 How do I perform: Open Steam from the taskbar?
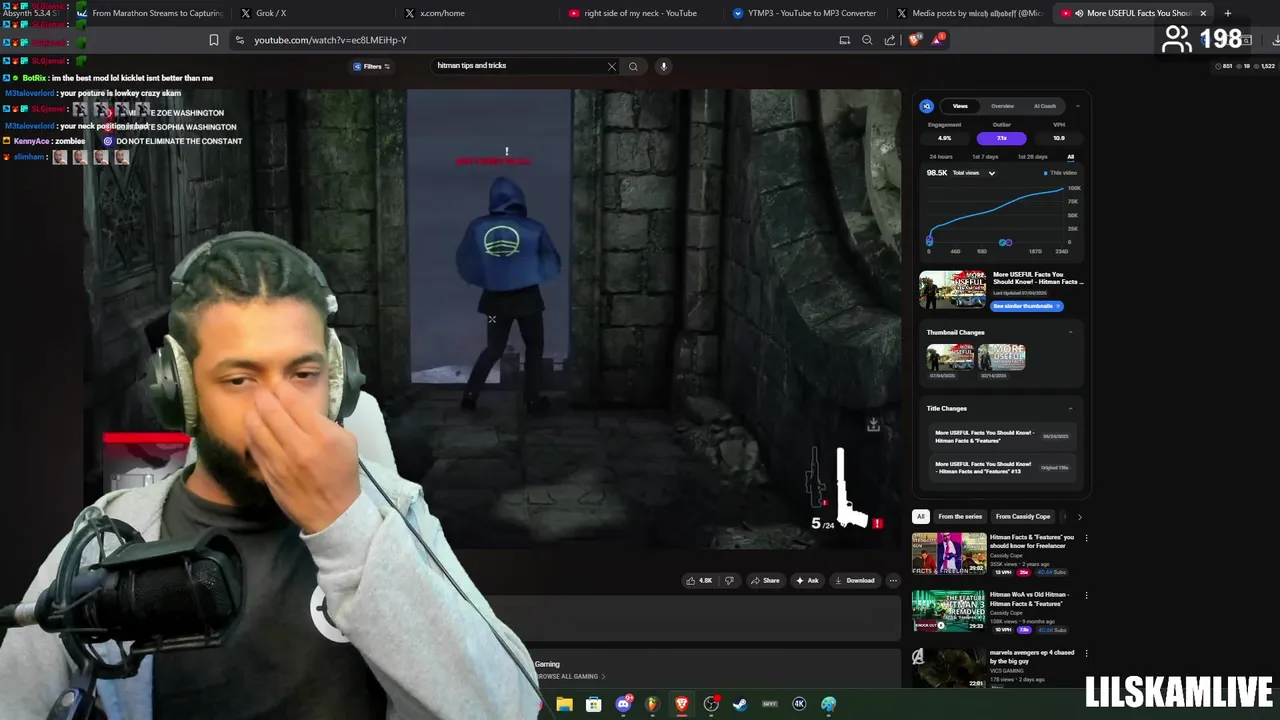[x=740, y=704]
